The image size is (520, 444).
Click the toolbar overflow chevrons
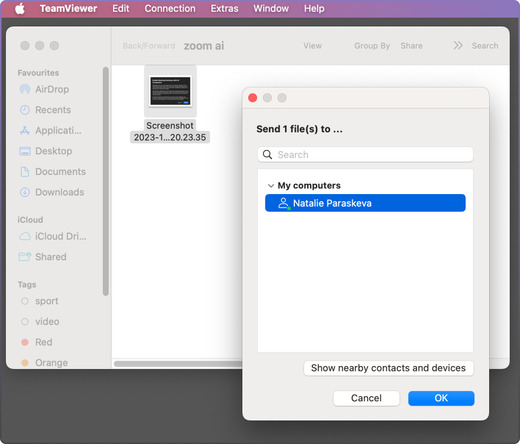point(458,45)
